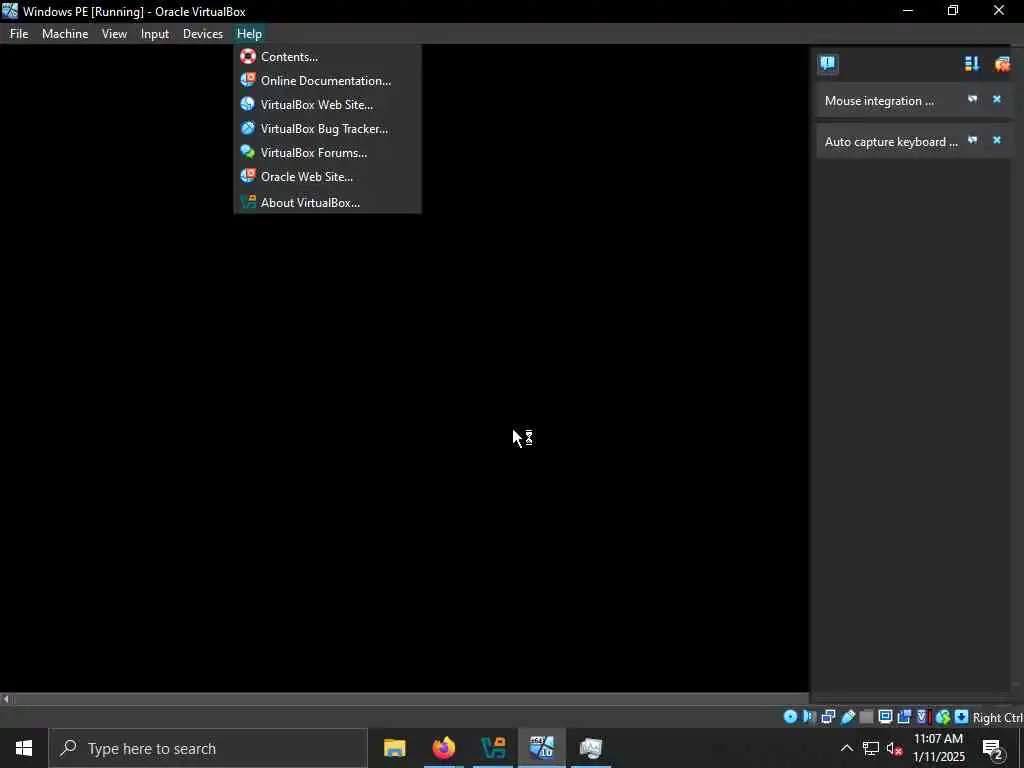Click the muted volume tray icon
Image resolution: width=1024 pixels, height=768 pixels.
894,748
